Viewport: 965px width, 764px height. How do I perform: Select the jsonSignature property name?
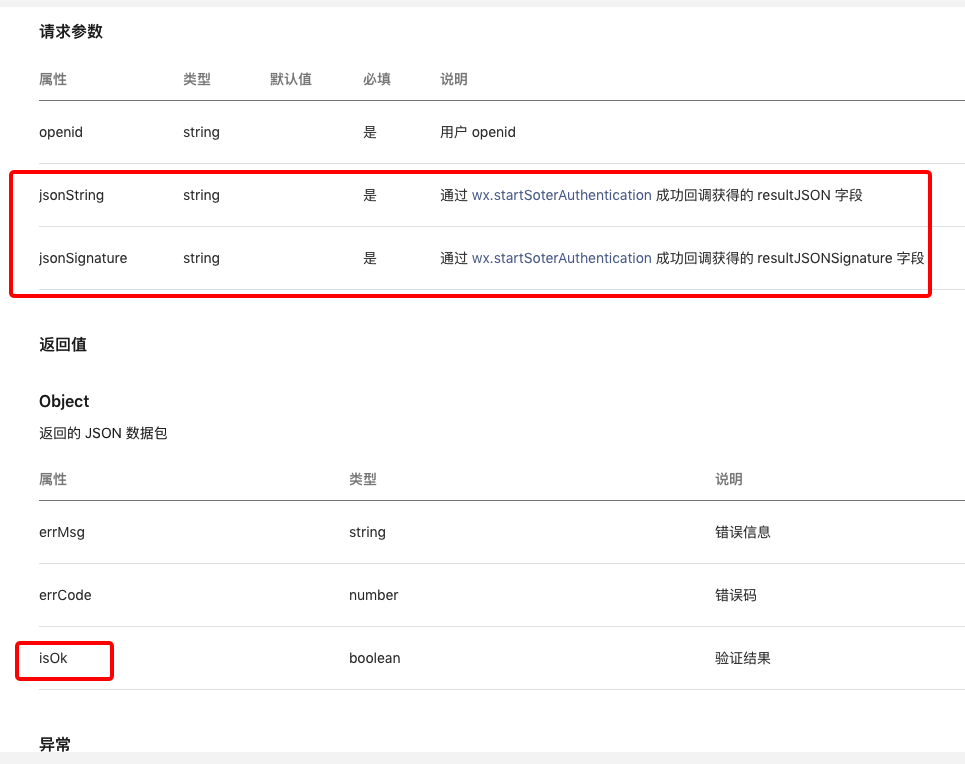tap(83, 258)
